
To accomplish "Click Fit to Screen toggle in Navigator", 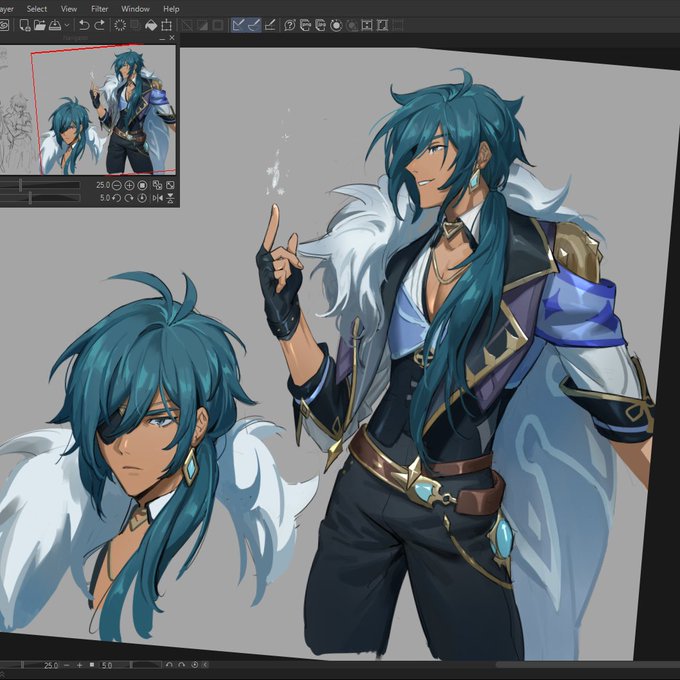I will tap(157, 185).
